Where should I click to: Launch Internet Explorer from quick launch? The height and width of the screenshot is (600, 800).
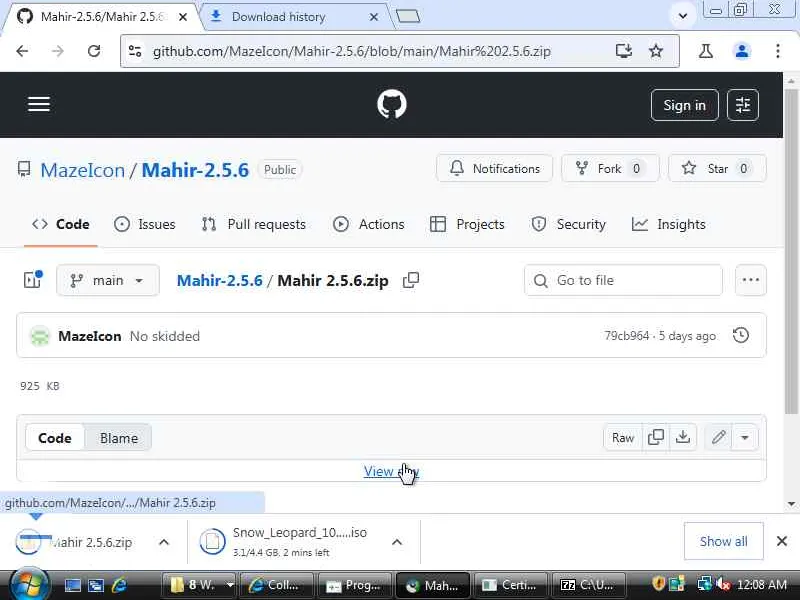coord(119,585)
